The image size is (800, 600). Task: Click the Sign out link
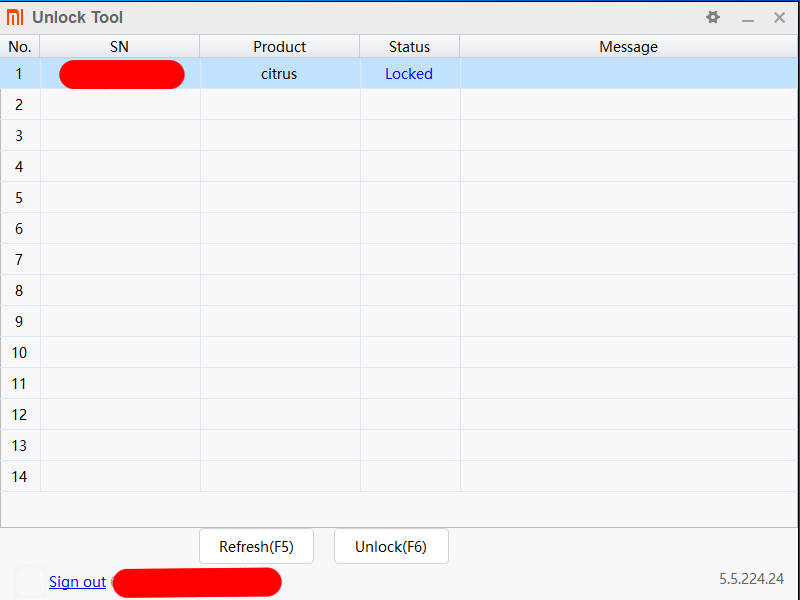[x=77, y=582]
